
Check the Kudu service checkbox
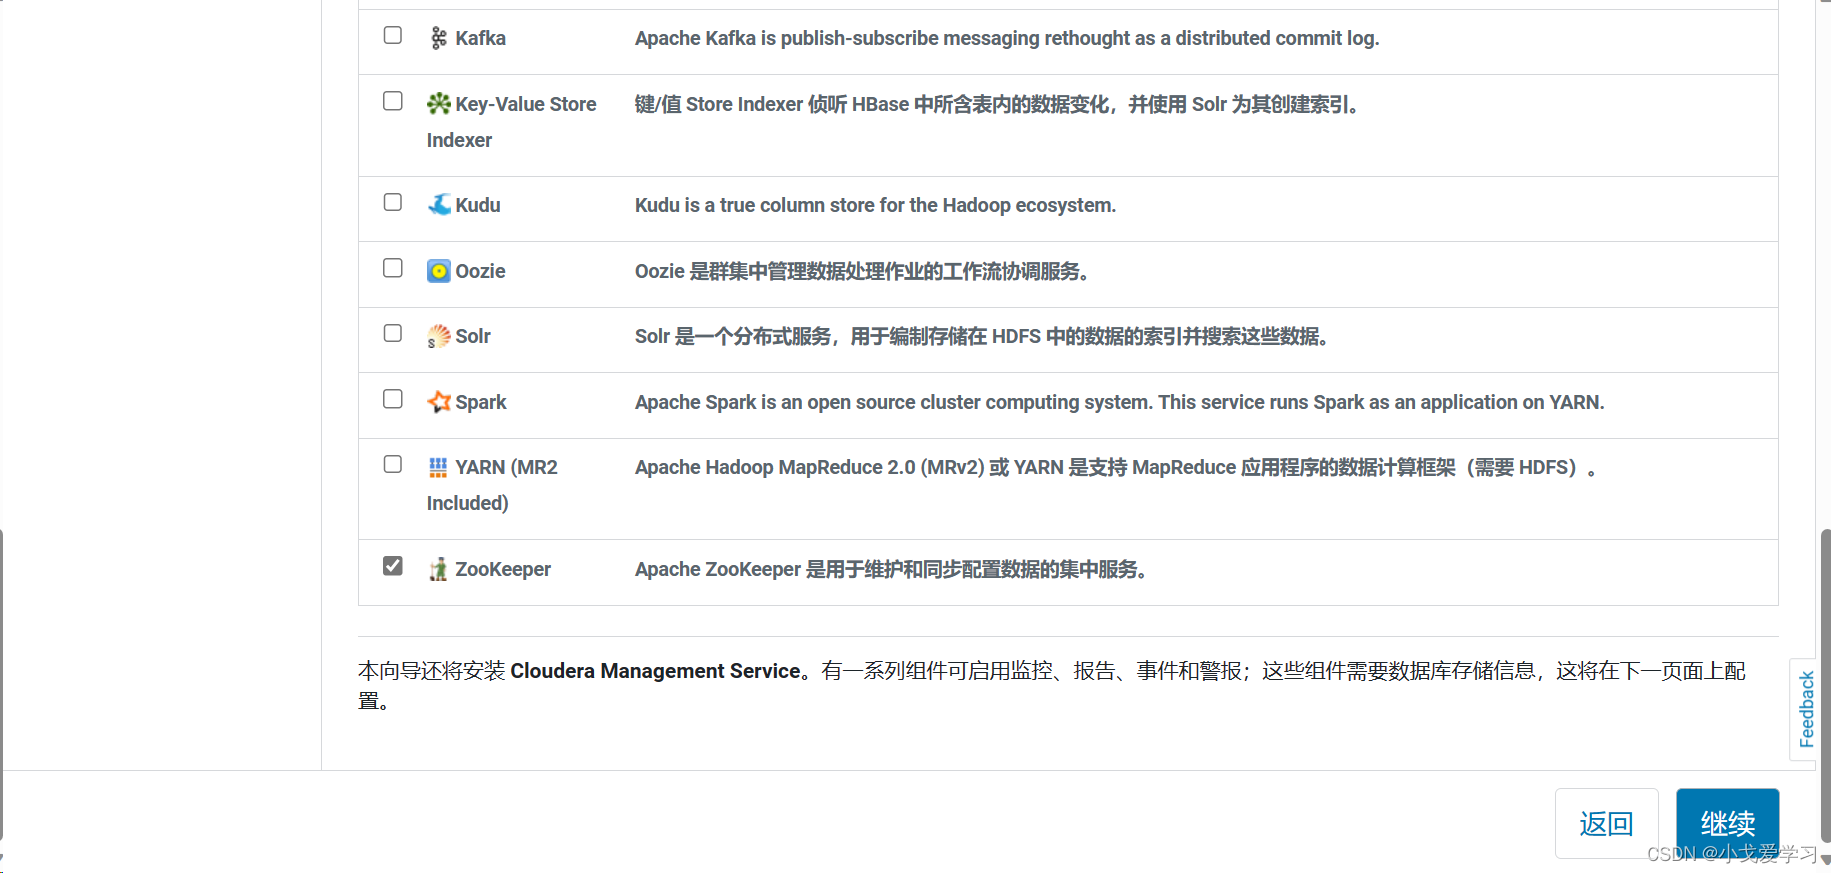pos(393,202)
